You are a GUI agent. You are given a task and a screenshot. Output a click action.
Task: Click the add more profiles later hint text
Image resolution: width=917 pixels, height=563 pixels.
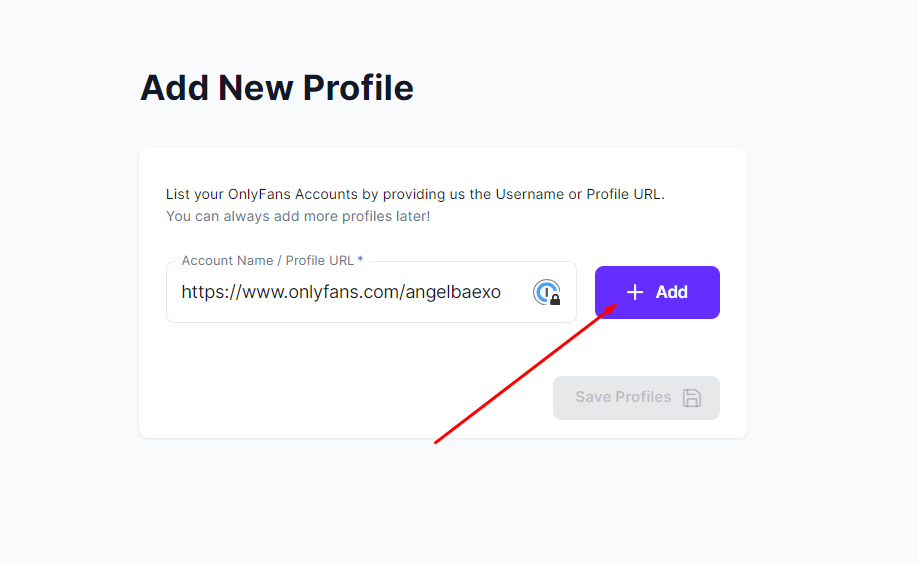click(298, 216)
